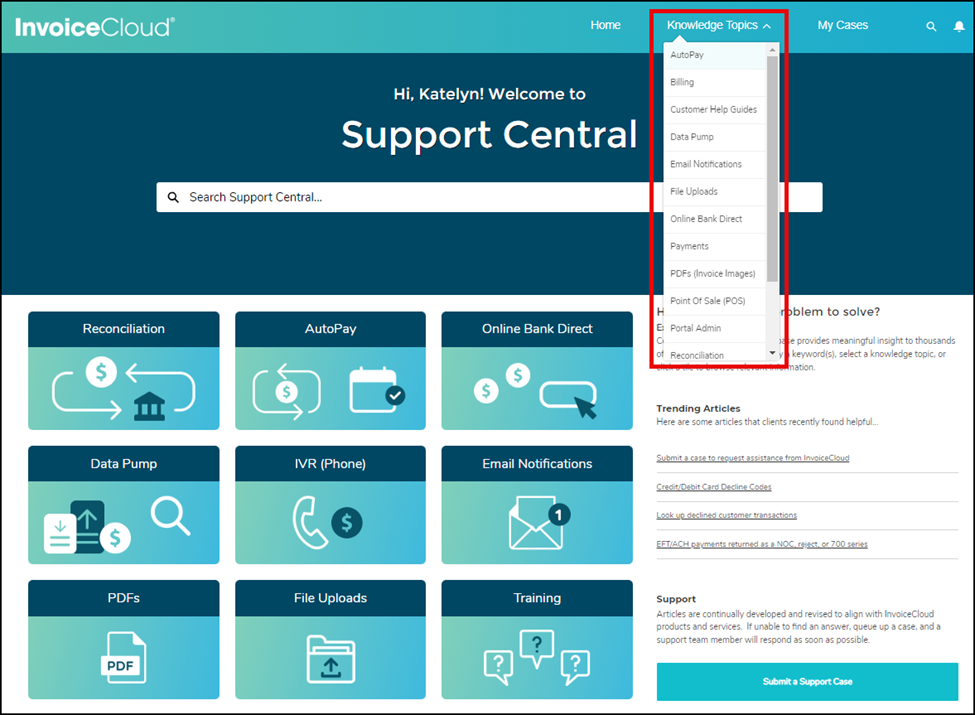Screen dimensions: 975x715
Task: Open EFT/ACH payments returned article link
Action: [x=762, y=544]
